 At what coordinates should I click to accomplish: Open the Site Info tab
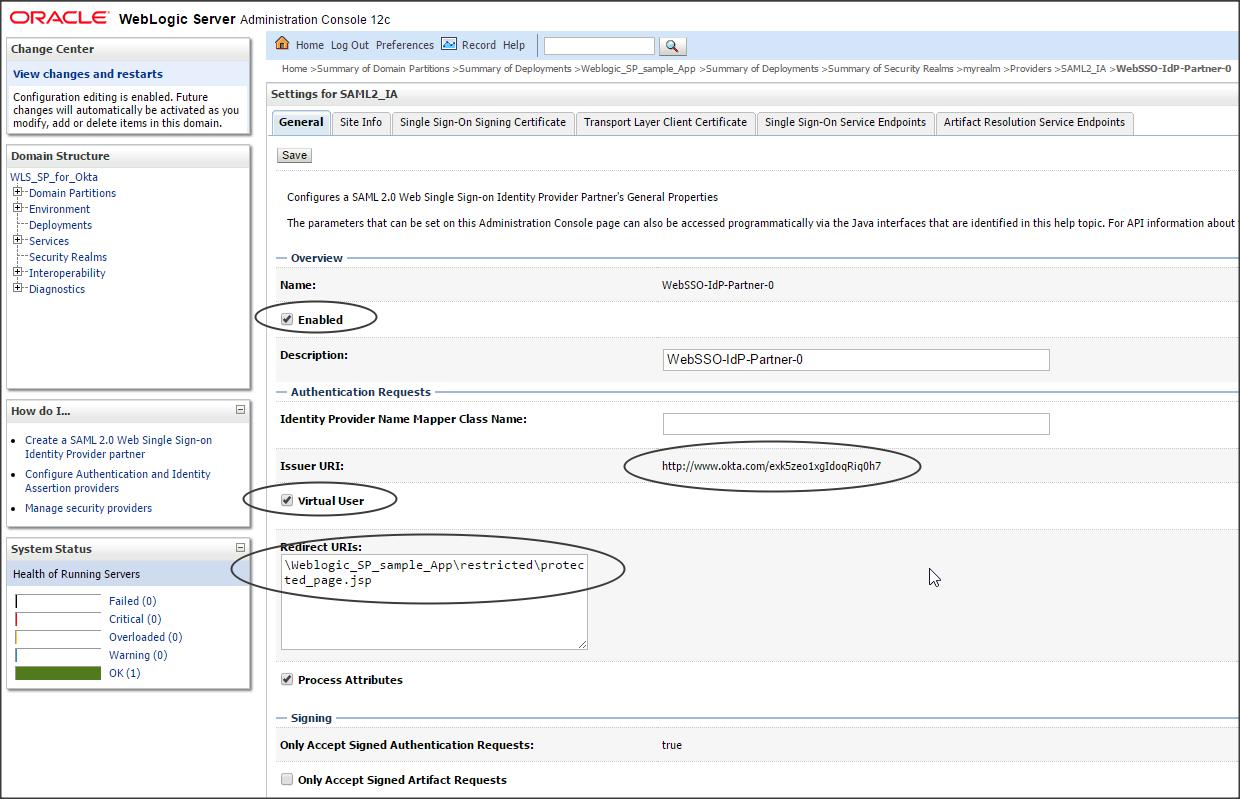(x=361, y=122)
